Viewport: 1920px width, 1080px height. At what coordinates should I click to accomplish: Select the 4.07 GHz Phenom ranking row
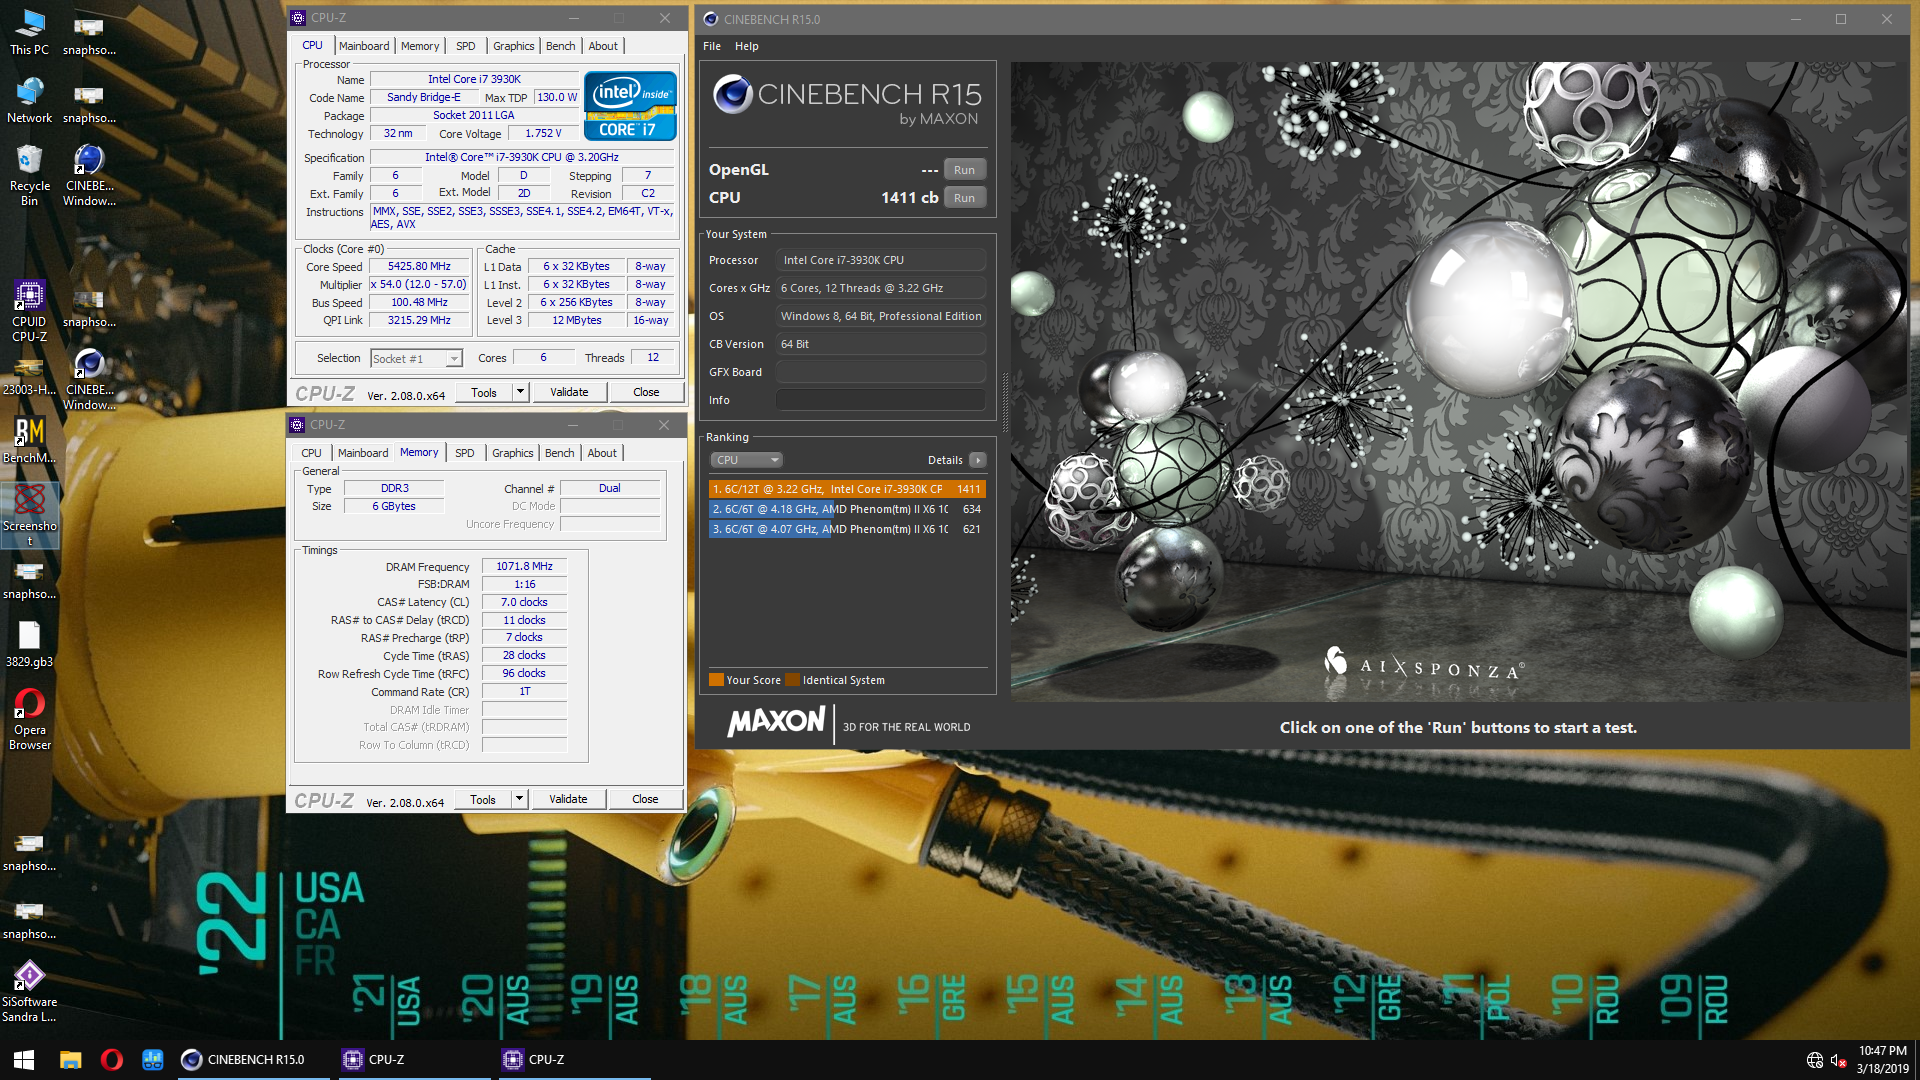pyautogui.click(x=847, y=529)
